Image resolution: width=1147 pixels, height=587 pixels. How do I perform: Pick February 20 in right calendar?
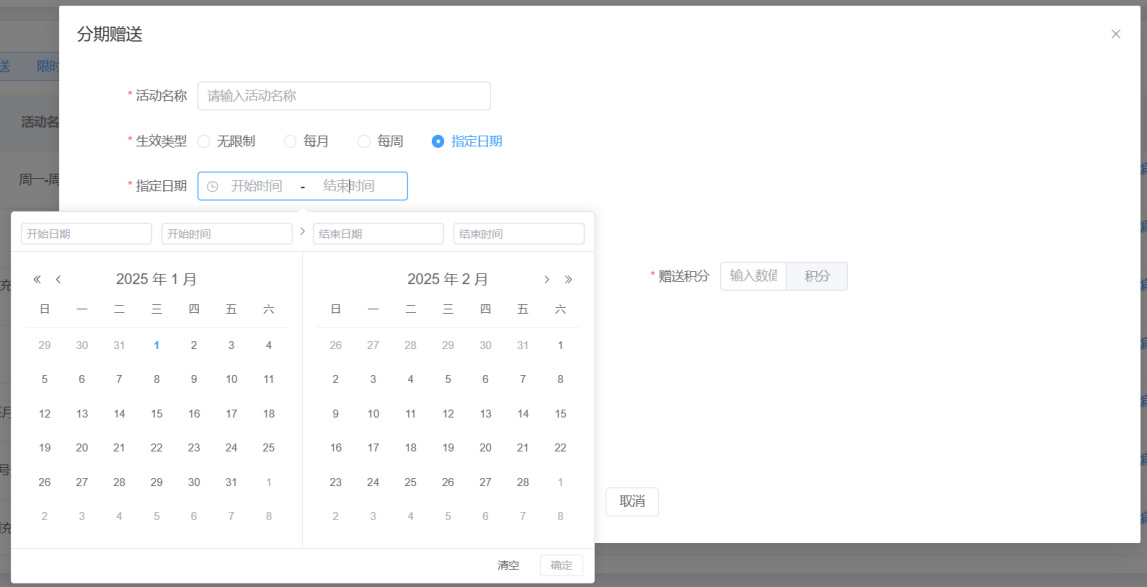coord(485,448)
